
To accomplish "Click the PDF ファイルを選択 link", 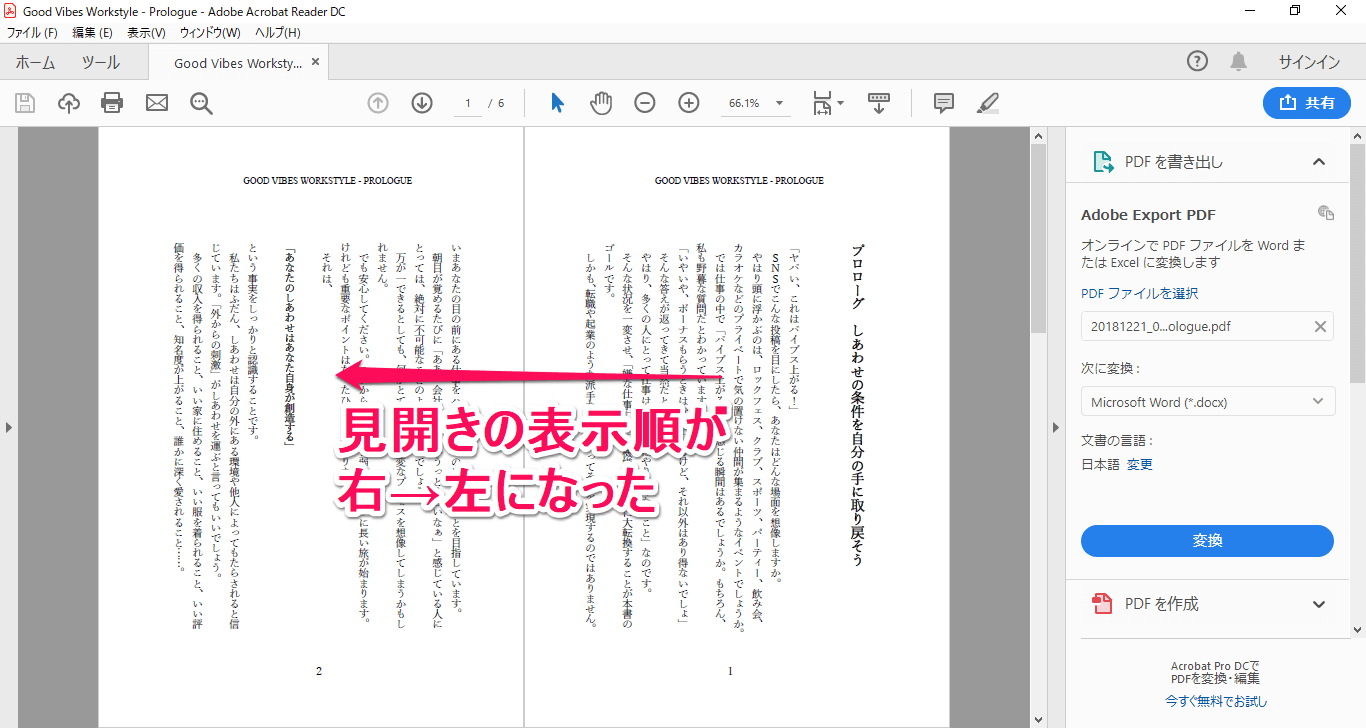I will (x=1139, y=294).
